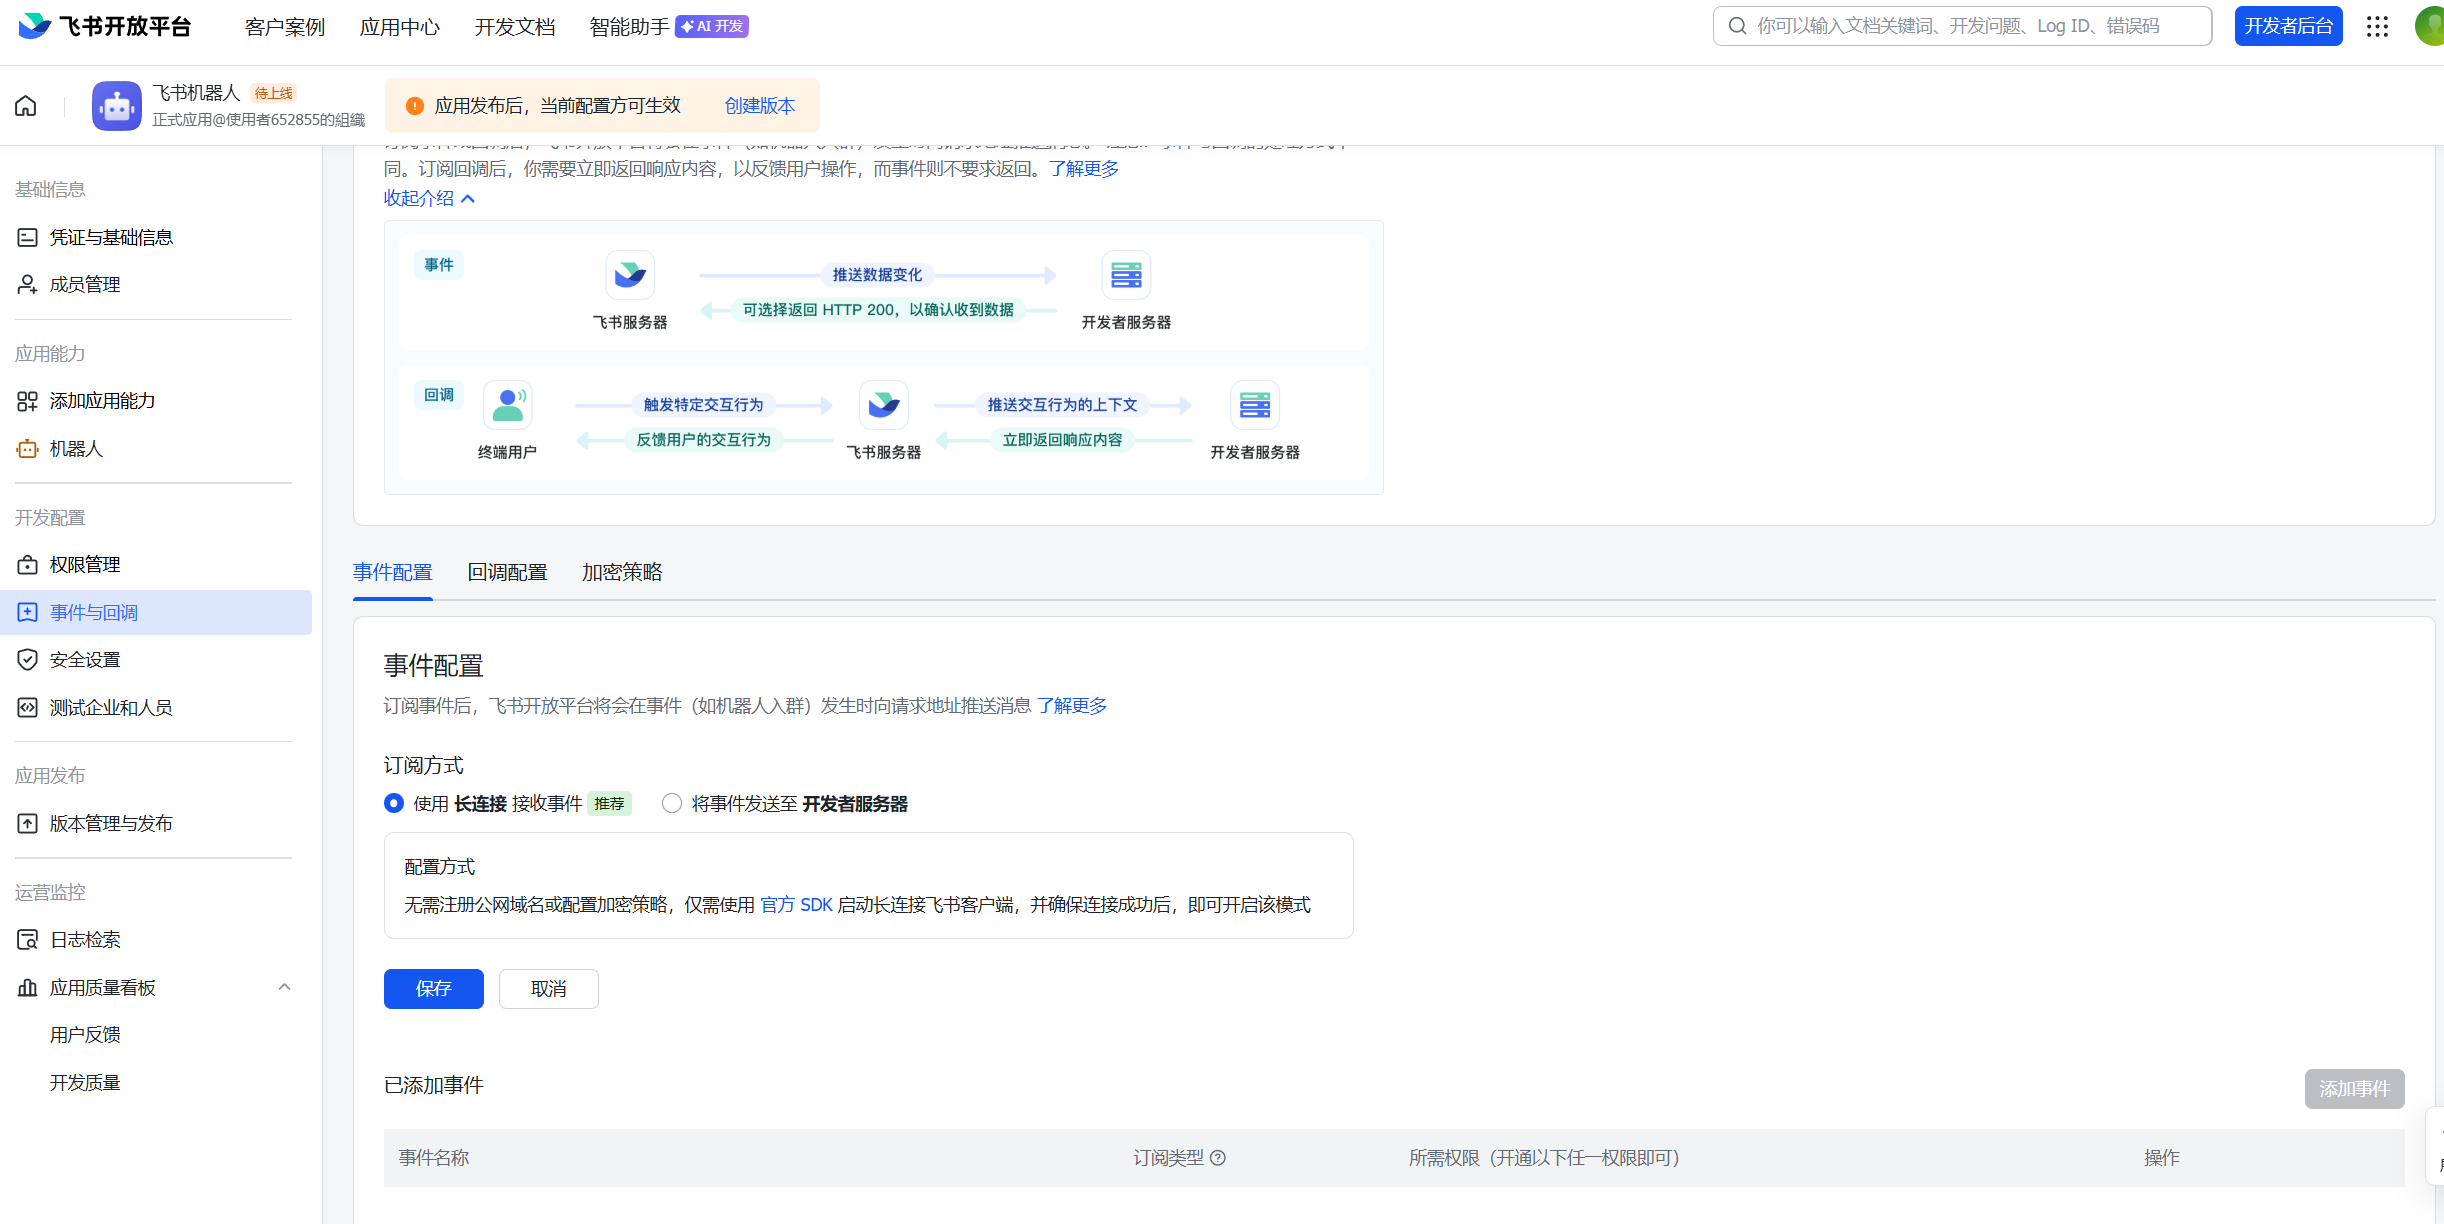
Task: Open 日志检索 sidebar item
Action: pyautogui.click(x=85, y=940)
